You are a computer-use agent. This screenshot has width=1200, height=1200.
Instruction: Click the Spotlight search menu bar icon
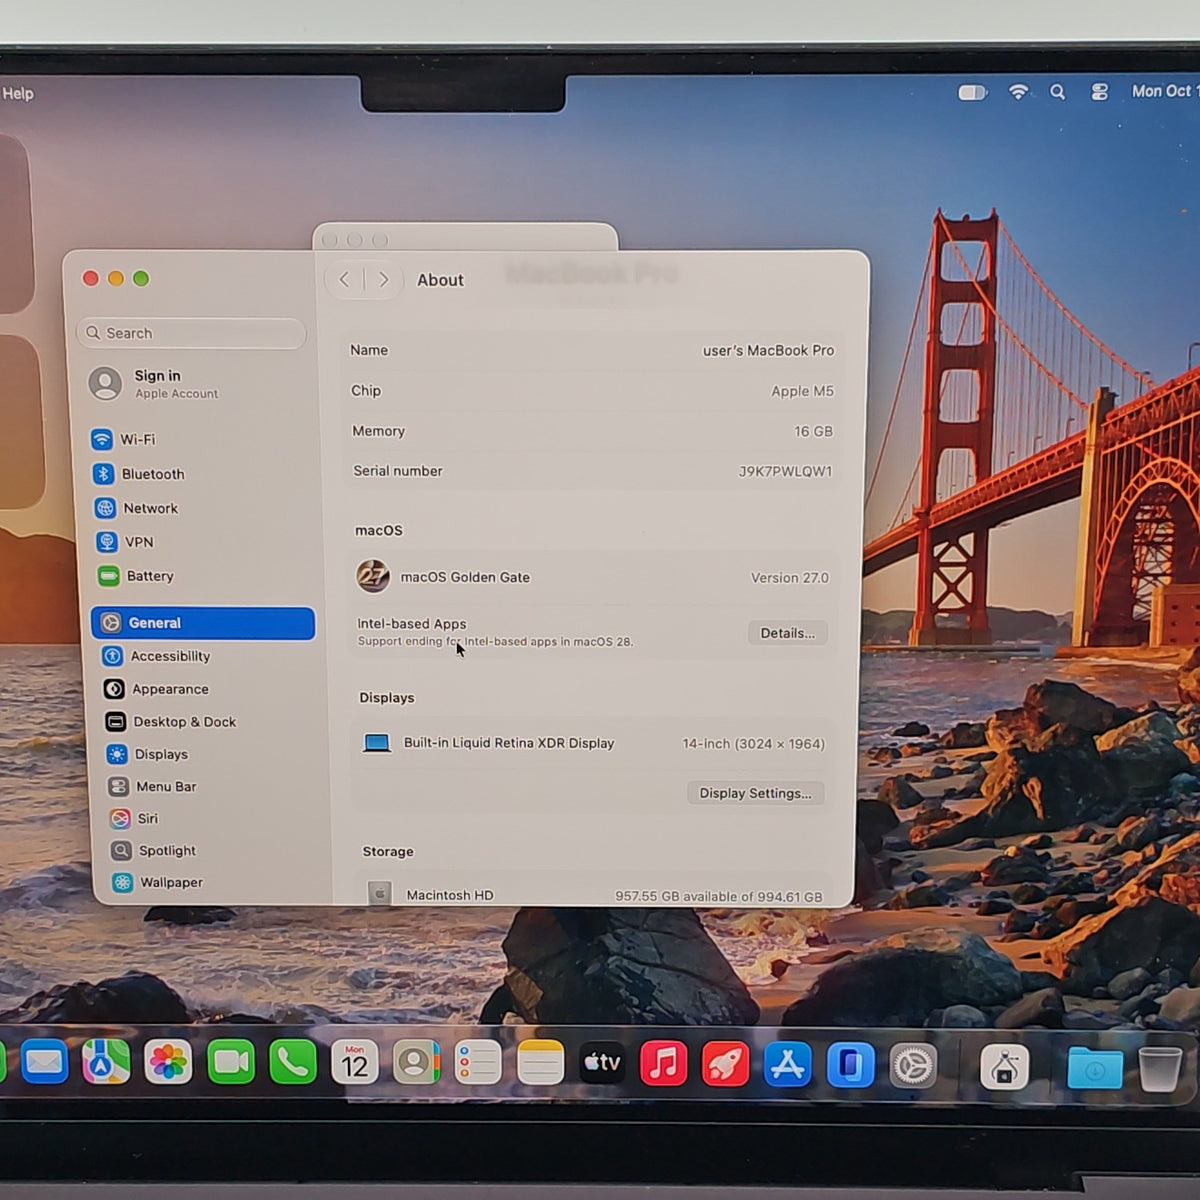click(1057, 92)
